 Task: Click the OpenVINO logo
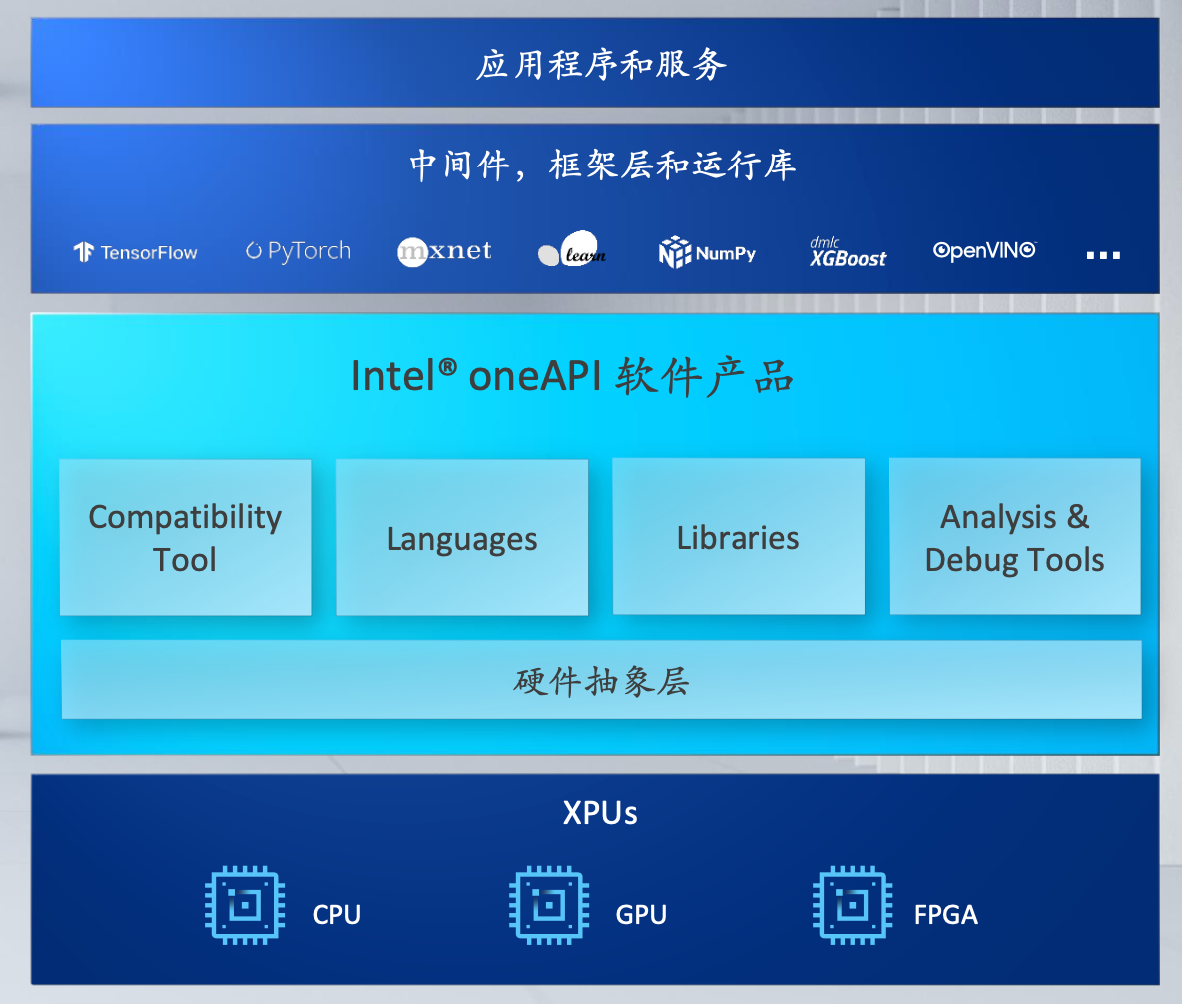point(984,250)
